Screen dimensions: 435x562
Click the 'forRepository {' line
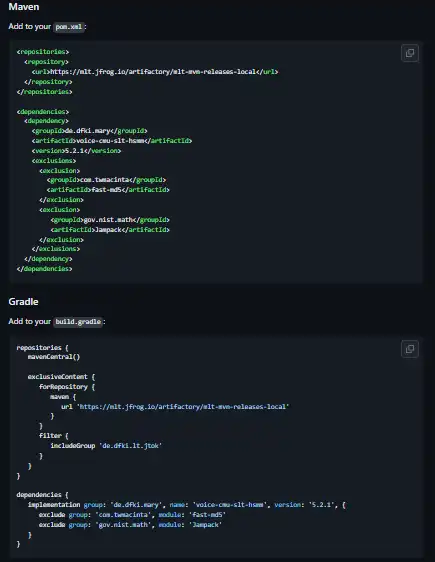click(67, 387)
